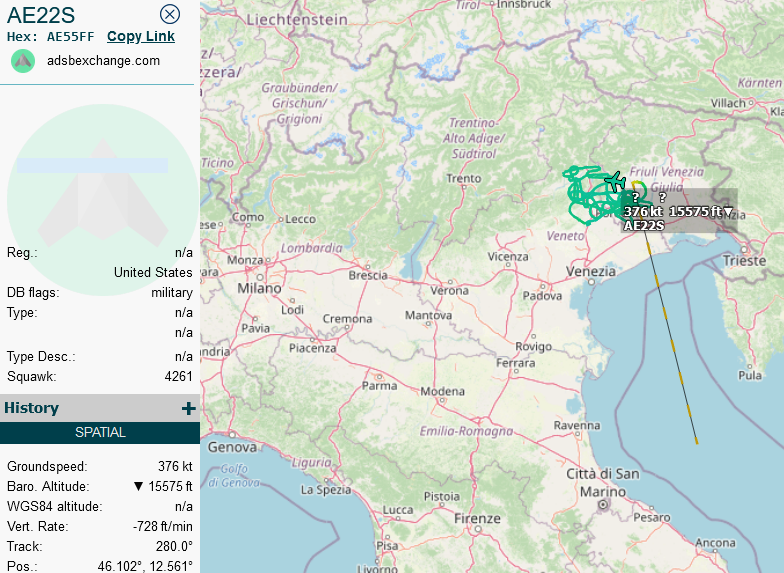Screen dimensions: 784x573
Task: Click the Groundspeed value 376 kt
Action: click(175, 466)
